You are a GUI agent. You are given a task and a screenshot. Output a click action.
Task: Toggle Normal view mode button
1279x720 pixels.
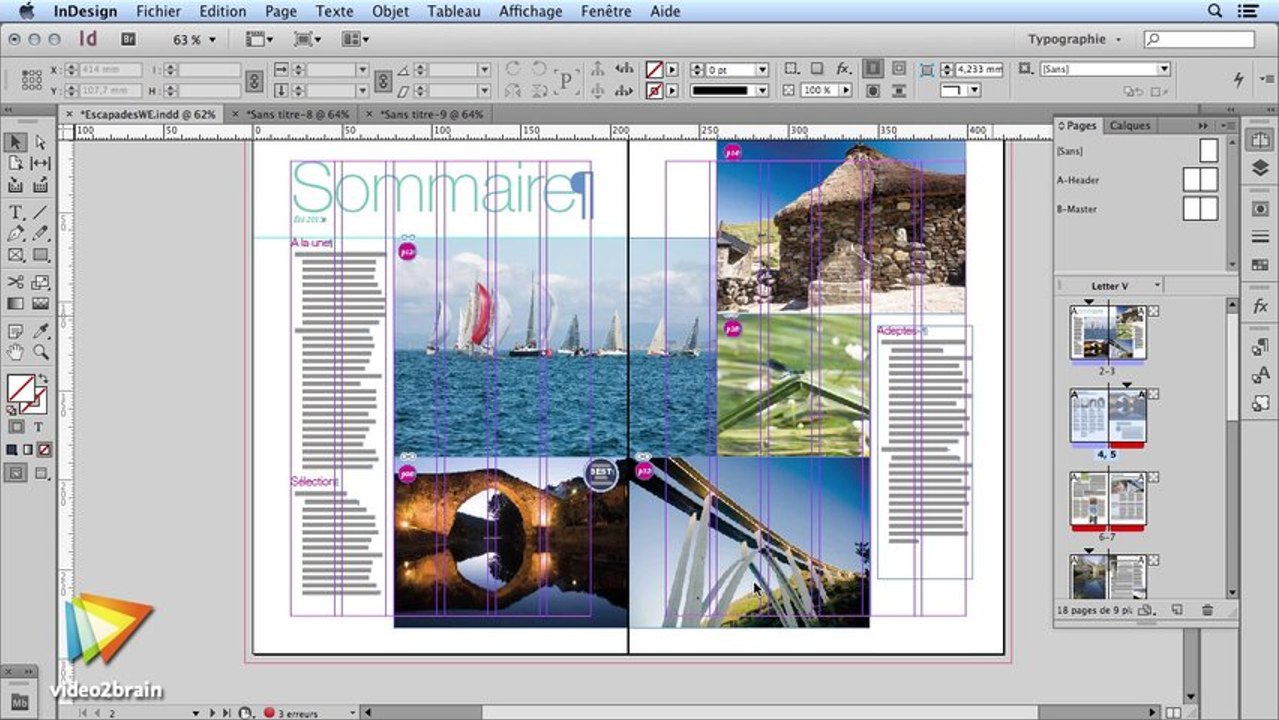click(16, 473)
